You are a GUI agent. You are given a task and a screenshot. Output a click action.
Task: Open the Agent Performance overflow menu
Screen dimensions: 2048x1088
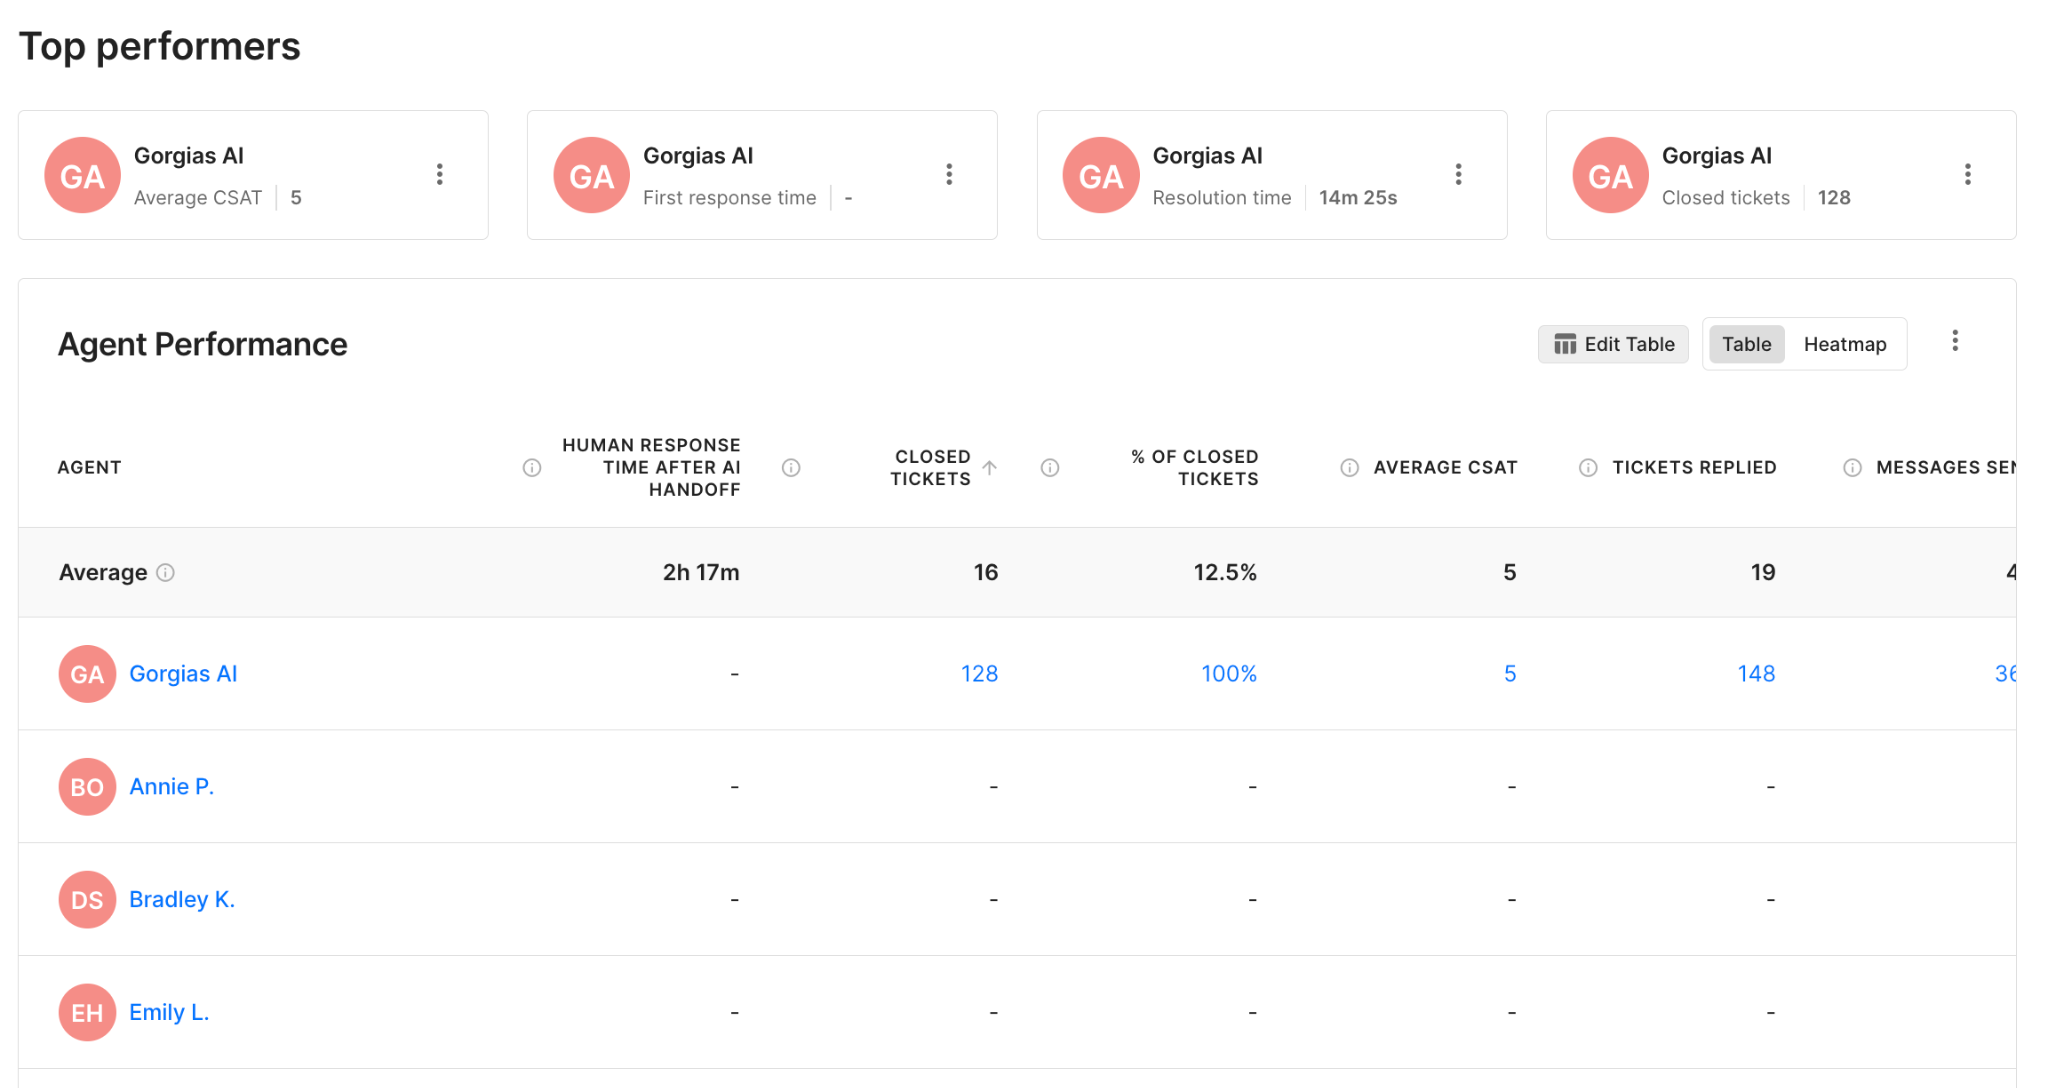point(1955,341)
